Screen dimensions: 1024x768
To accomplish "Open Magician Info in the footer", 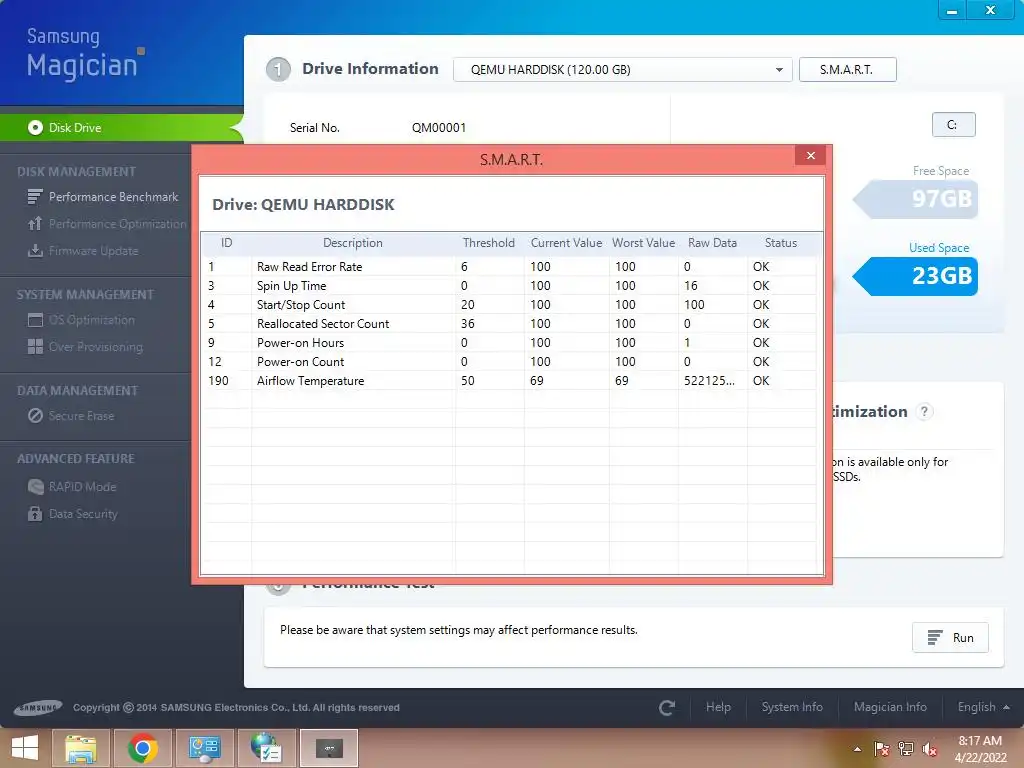I will click(x=890, y=707).
